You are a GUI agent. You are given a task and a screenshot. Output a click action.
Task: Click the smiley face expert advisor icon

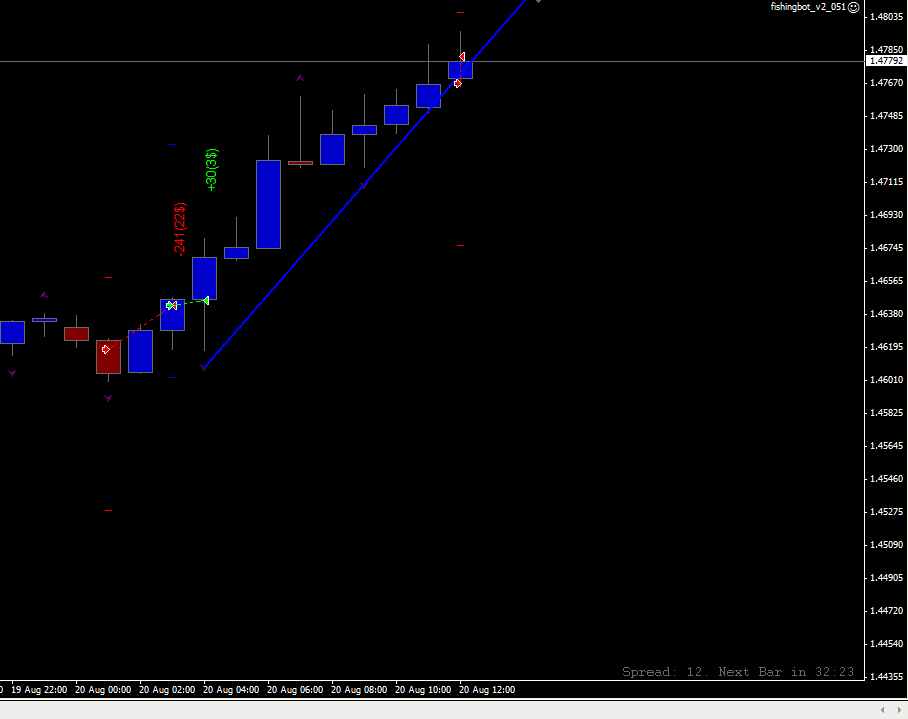click(x=854, y=8)
